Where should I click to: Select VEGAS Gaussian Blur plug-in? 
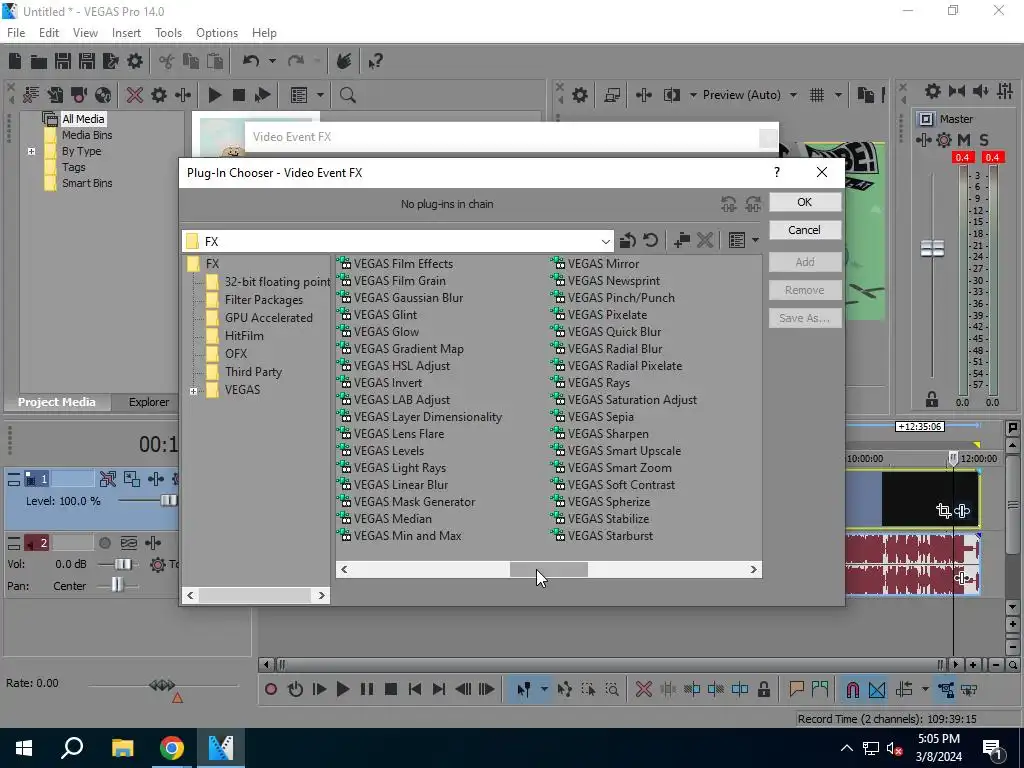(x=408, y=298)
